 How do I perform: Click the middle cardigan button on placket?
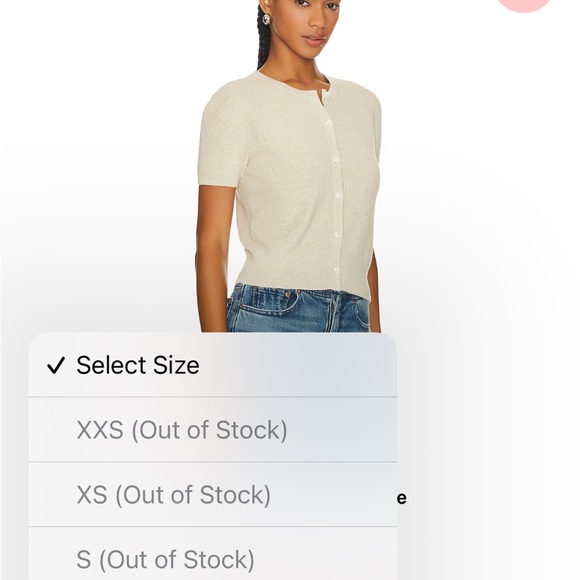pyautogui.click(x=338, y=195)
